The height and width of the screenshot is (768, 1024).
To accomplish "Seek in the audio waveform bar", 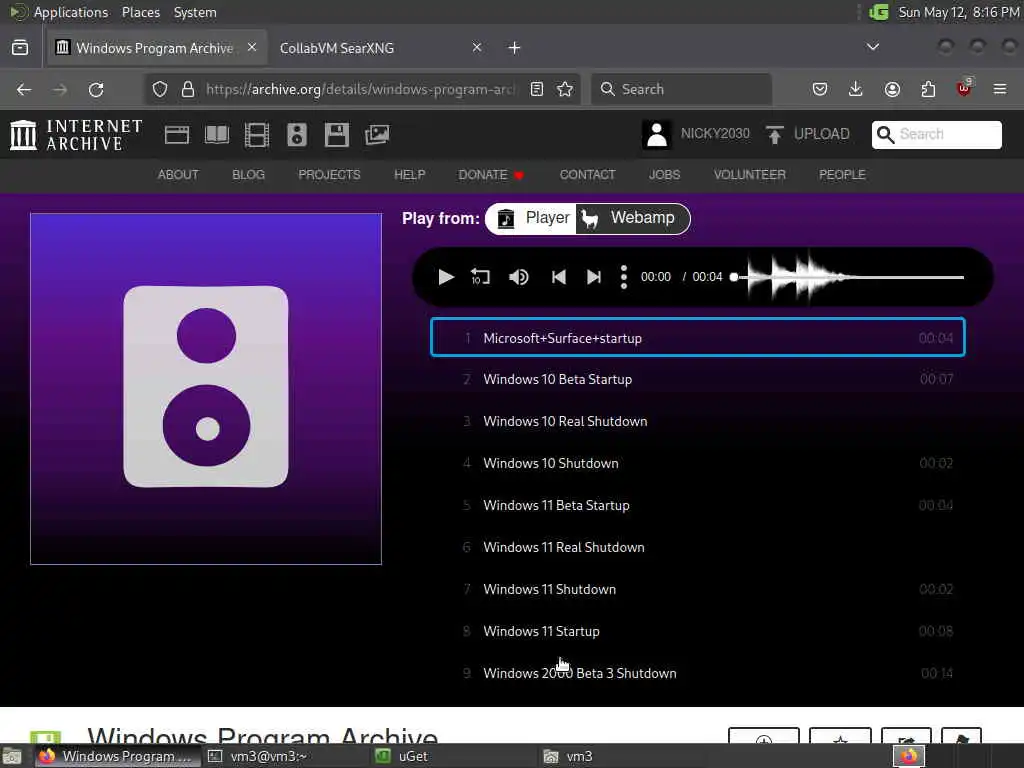I will pos(848,277).
